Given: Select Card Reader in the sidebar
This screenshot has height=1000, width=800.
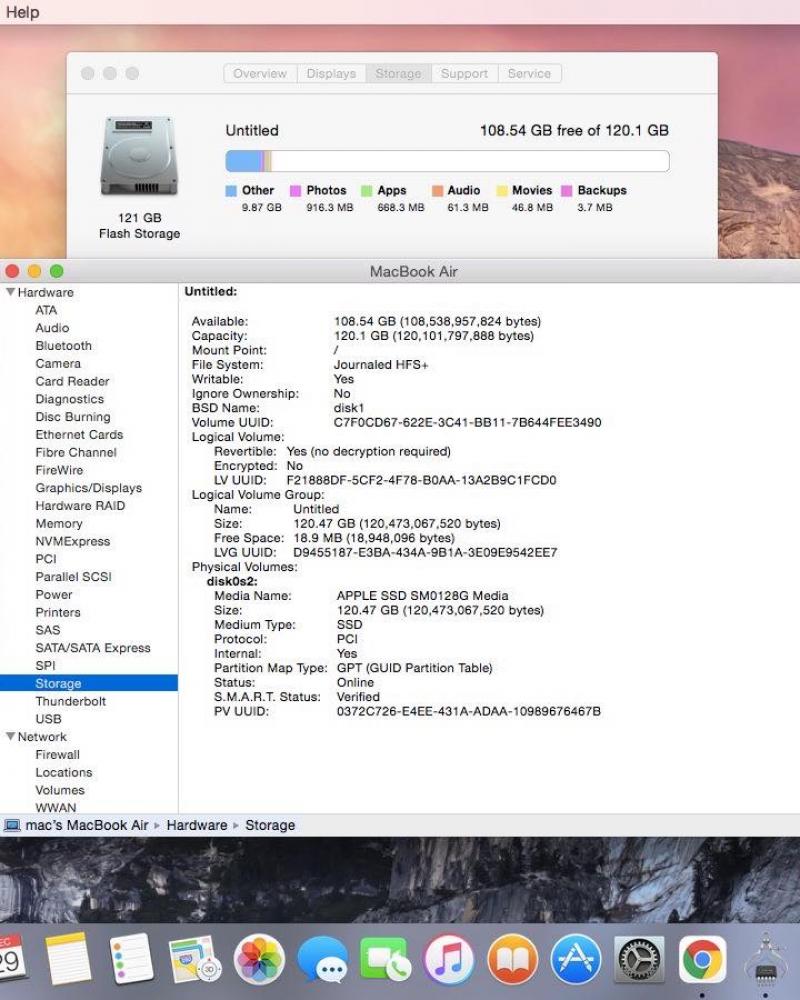Looking at the screenshot, I should (x=72, y=381).
